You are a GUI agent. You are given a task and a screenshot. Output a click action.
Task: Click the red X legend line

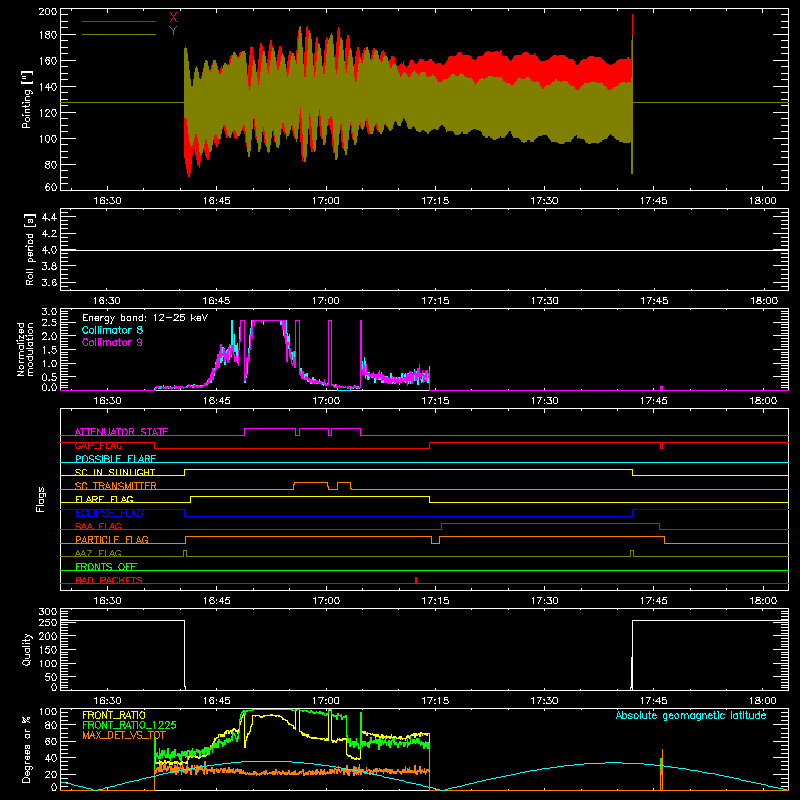tap(119, 21)
